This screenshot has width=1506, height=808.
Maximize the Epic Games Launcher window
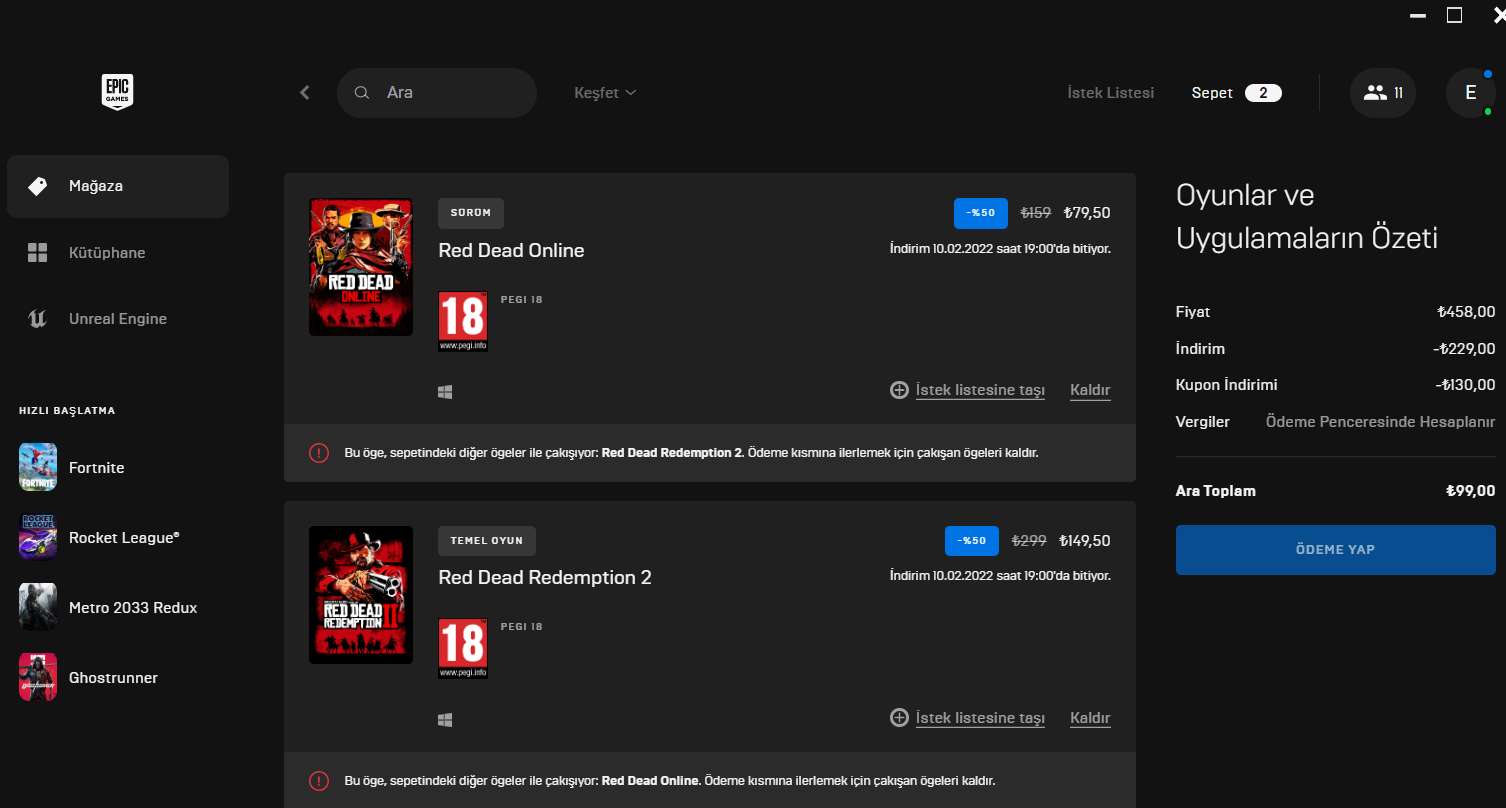tap(1454, 15)
